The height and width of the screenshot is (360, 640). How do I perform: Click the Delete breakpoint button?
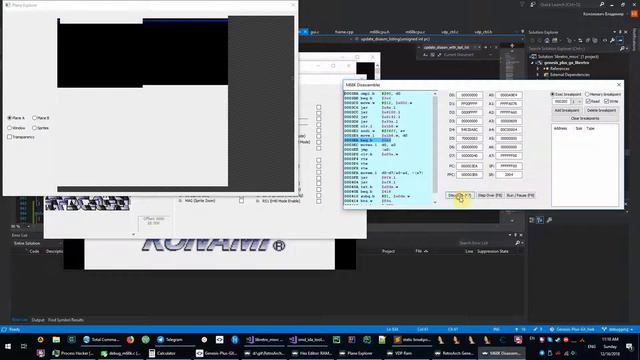(x=601, y=111)
